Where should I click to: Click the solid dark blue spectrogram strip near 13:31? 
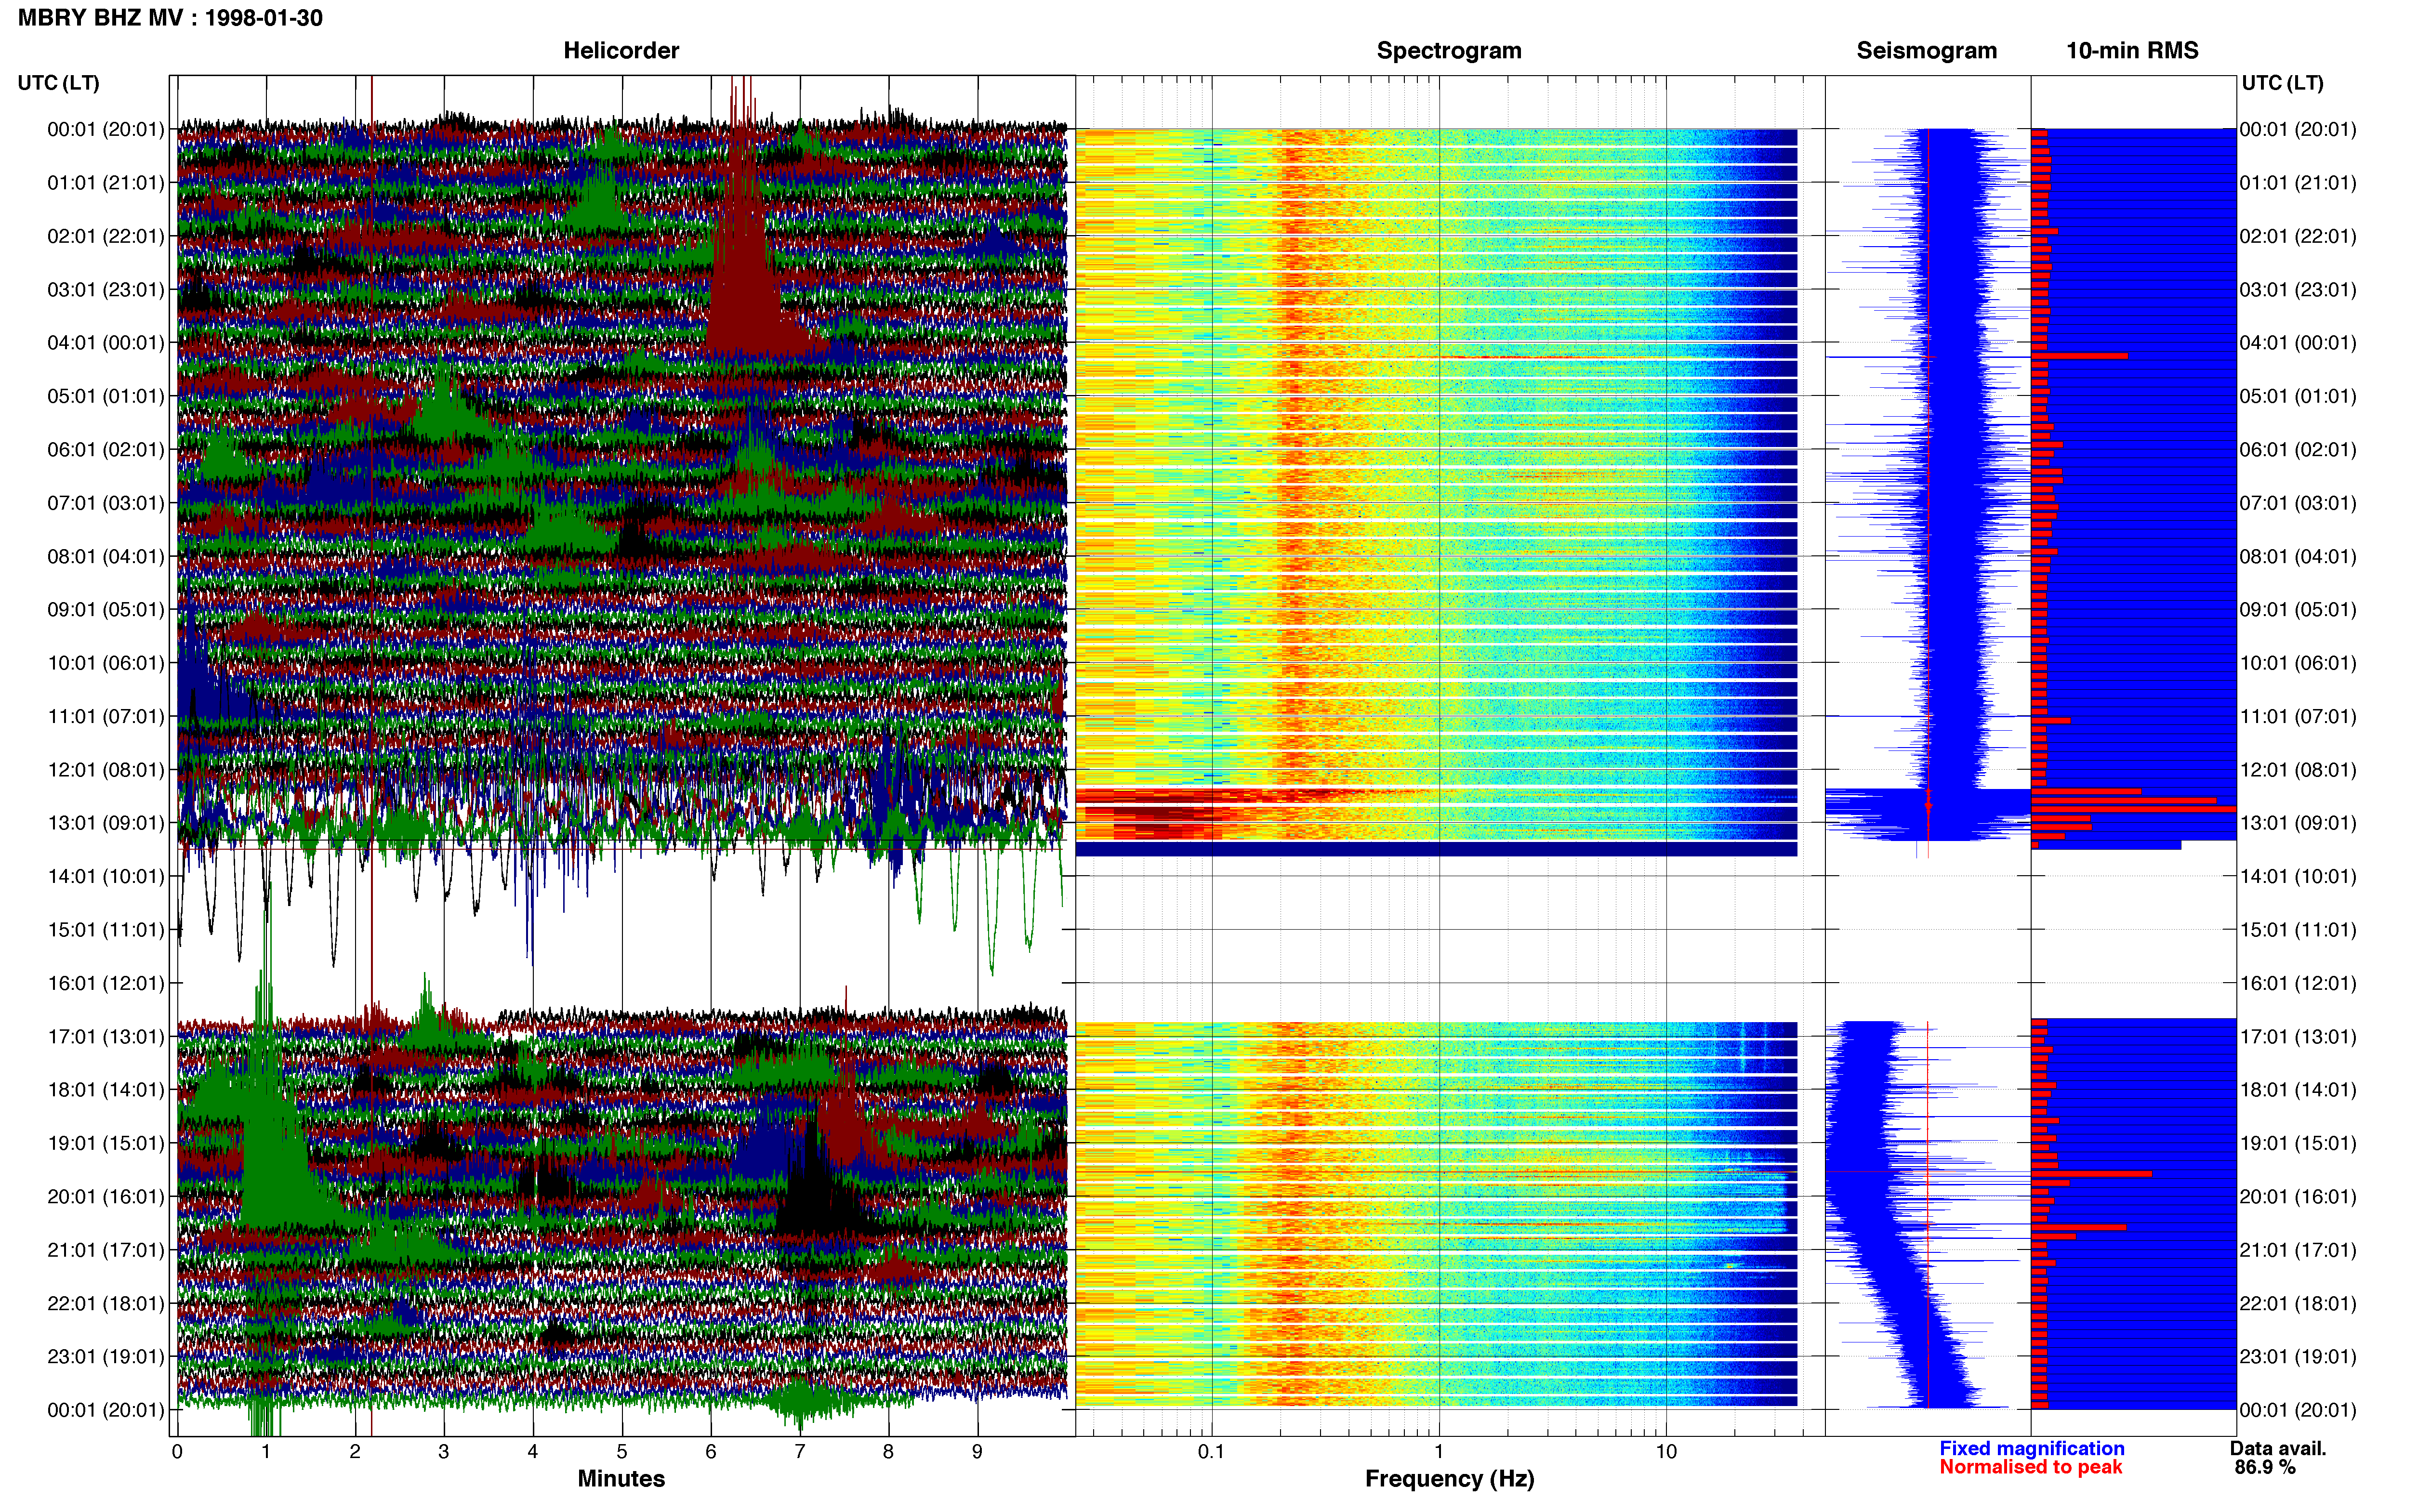(x=1436, y=850)
